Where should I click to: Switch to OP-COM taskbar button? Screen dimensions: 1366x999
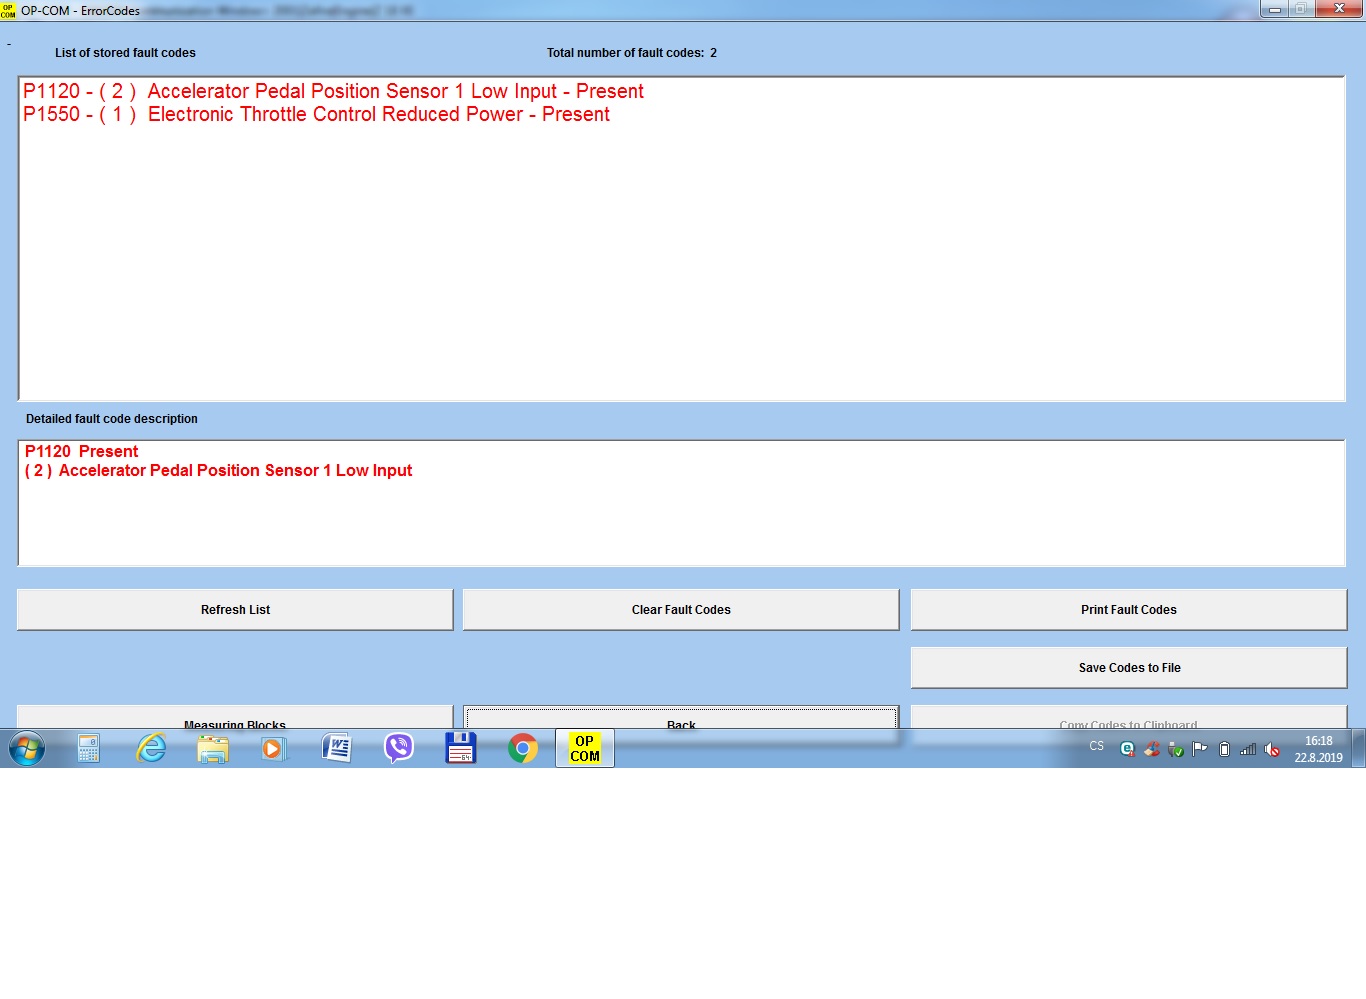click(x=585, y=748)
